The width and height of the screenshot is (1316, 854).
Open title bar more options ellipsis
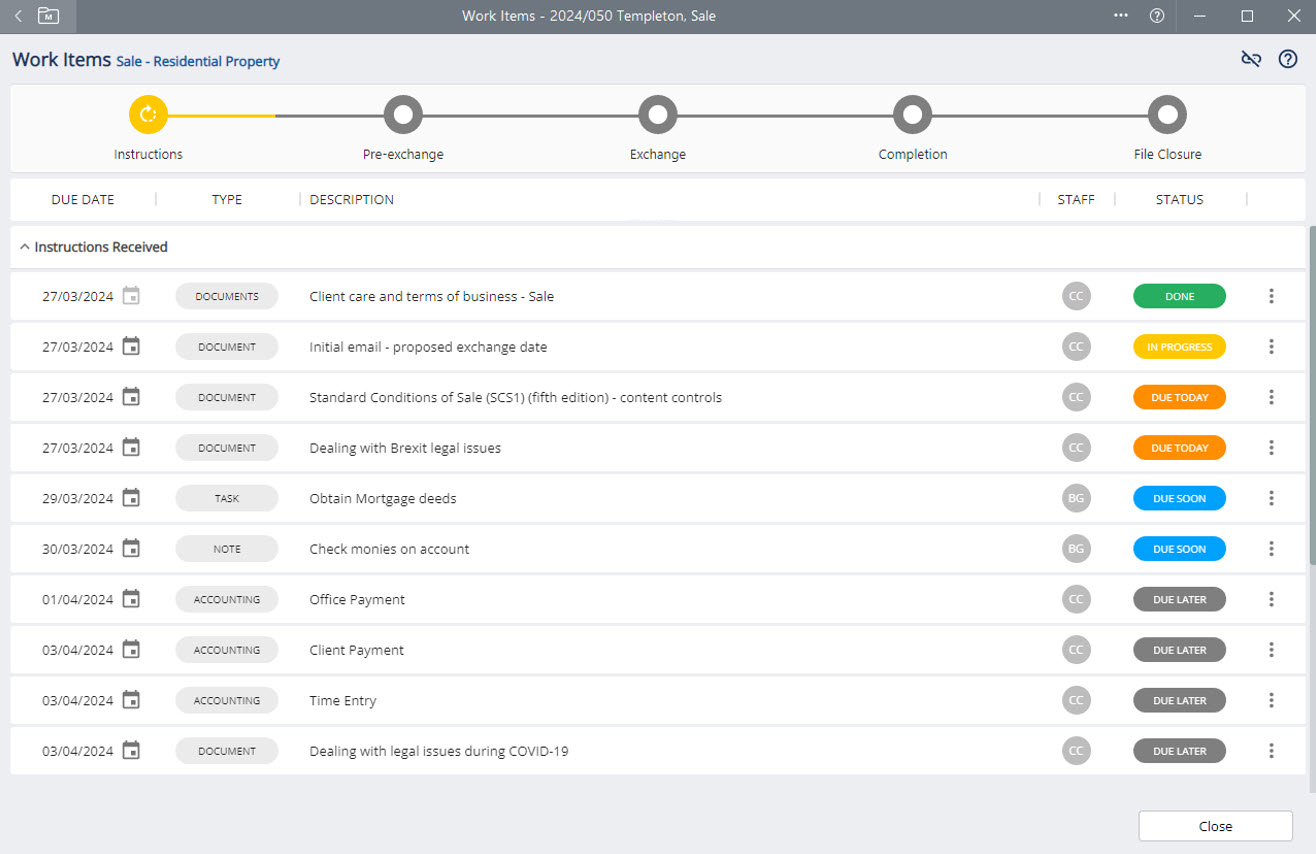click(1121, 16)
